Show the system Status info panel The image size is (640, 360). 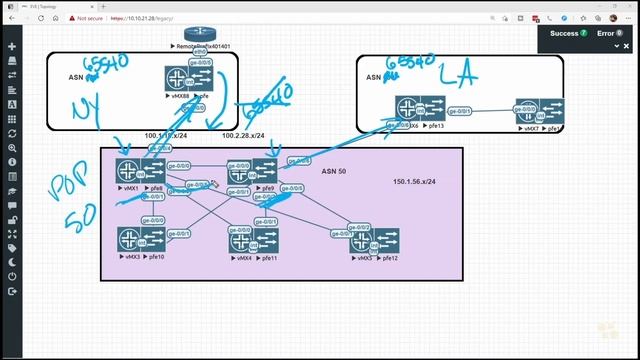12,162
